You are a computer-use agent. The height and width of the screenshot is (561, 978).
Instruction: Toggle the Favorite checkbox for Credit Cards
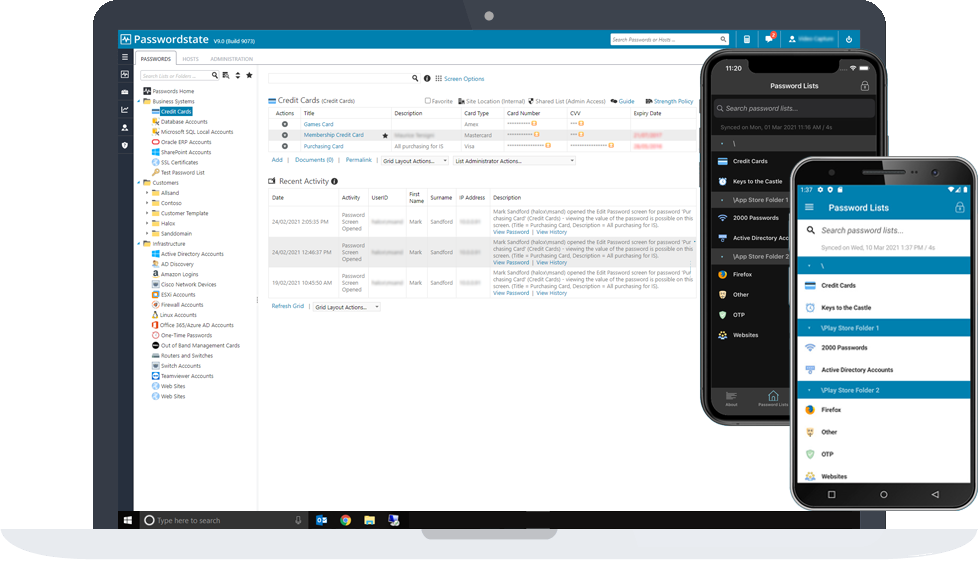(x=428, y=100)
